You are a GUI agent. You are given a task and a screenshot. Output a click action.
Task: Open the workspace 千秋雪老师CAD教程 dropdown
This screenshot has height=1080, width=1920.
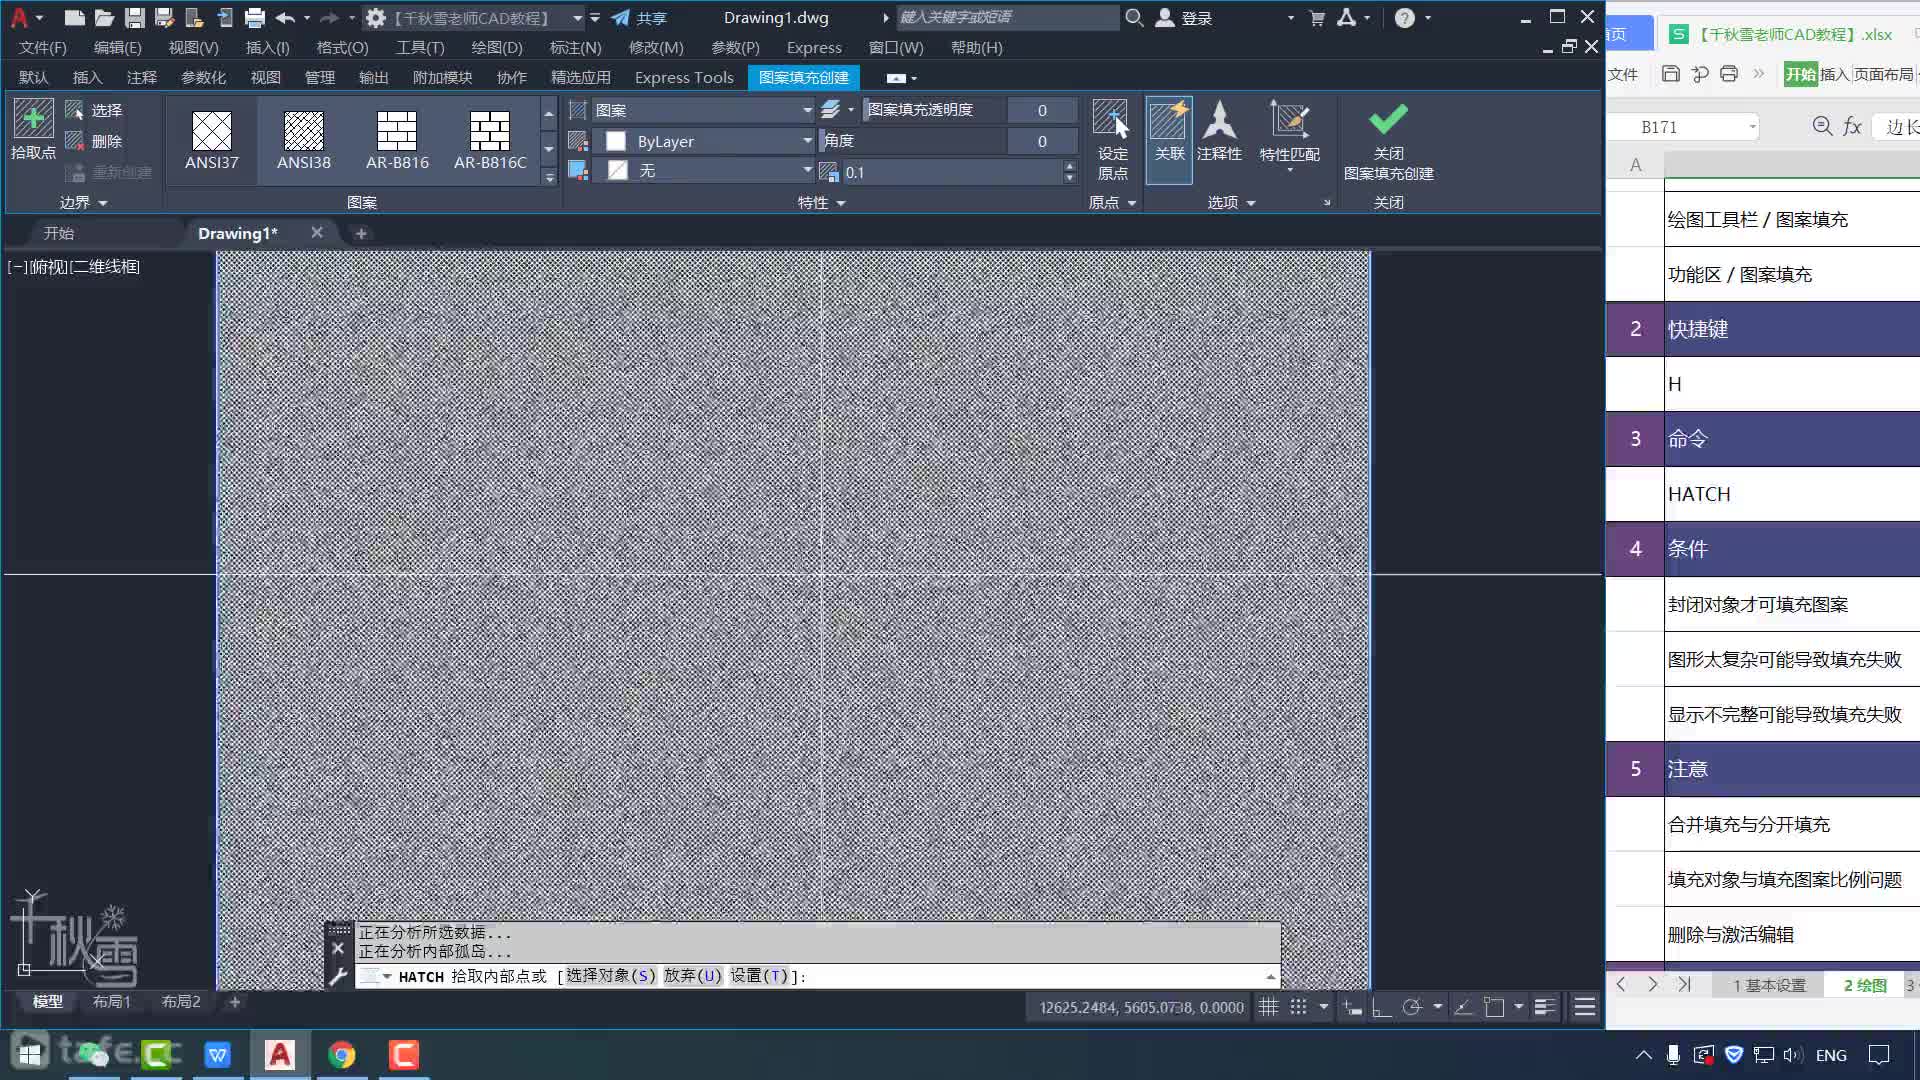(577, 18)
